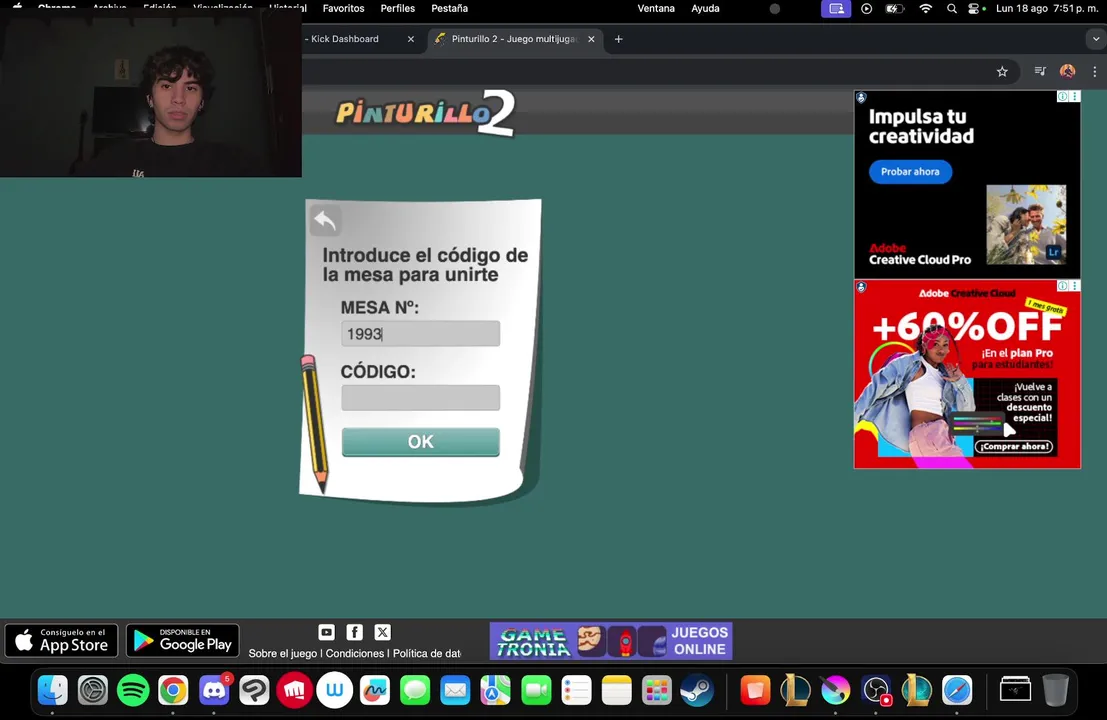Bookmark this page with the star icon
The height and width of the screenshot is (720, 1107).
[x=1002, y=71]
